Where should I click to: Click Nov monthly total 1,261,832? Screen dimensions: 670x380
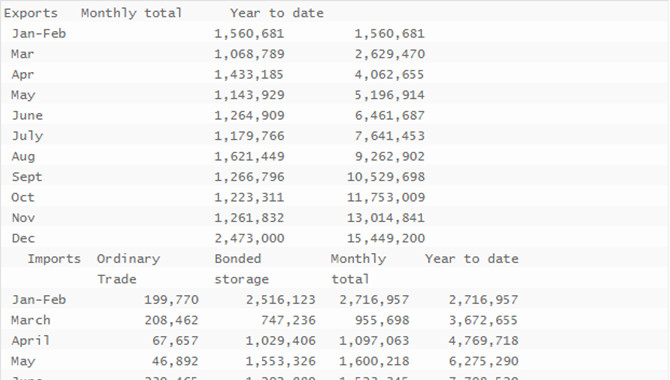pyautogui.click(x=249, y=218)
